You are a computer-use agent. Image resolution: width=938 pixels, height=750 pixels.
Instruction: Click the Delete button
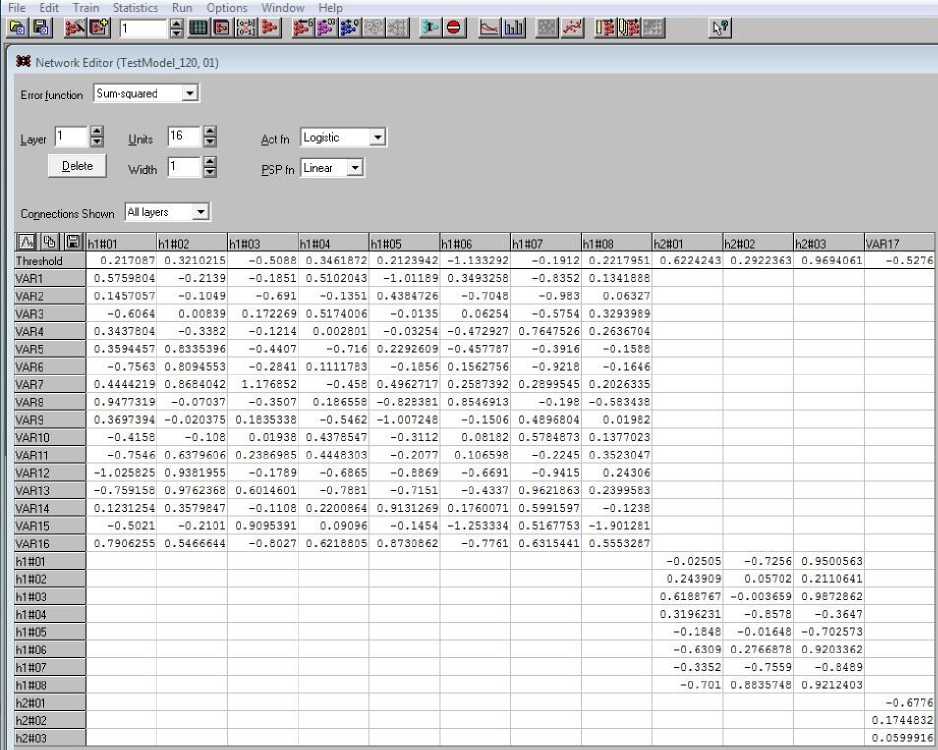coord(77,166)
